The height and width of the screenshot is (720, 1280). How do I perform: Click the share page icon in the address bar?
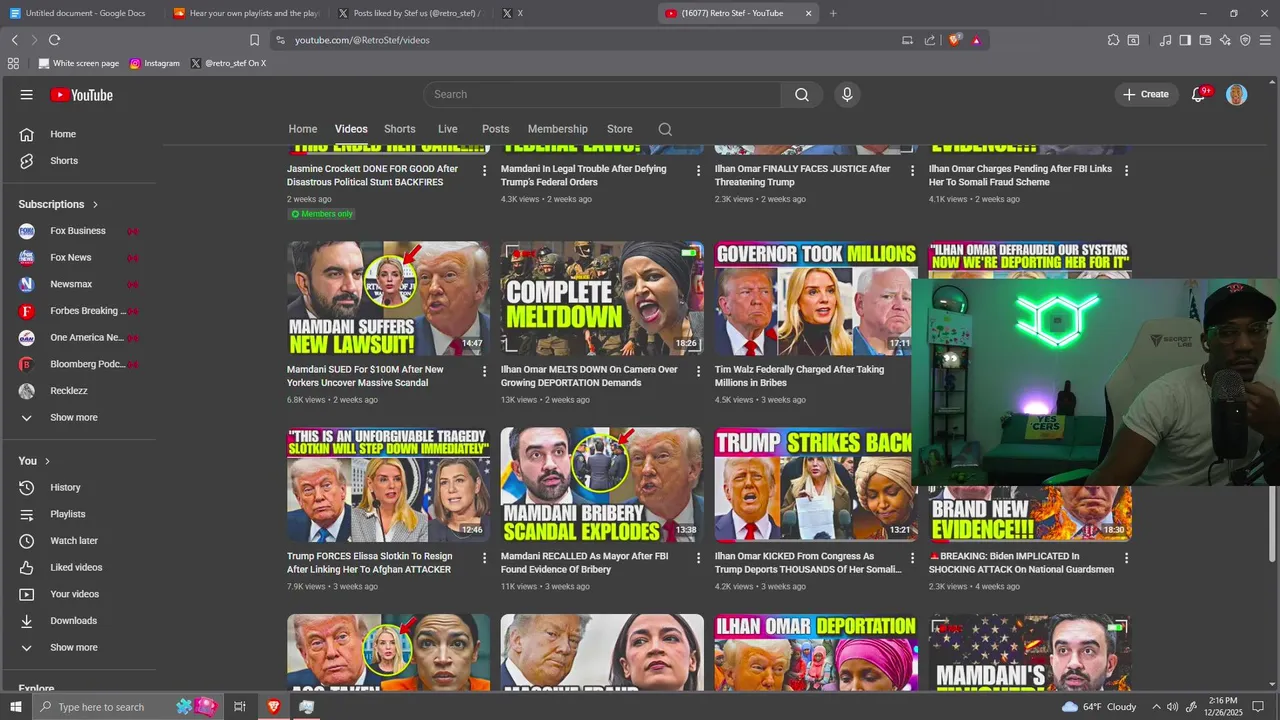point(930,40)
